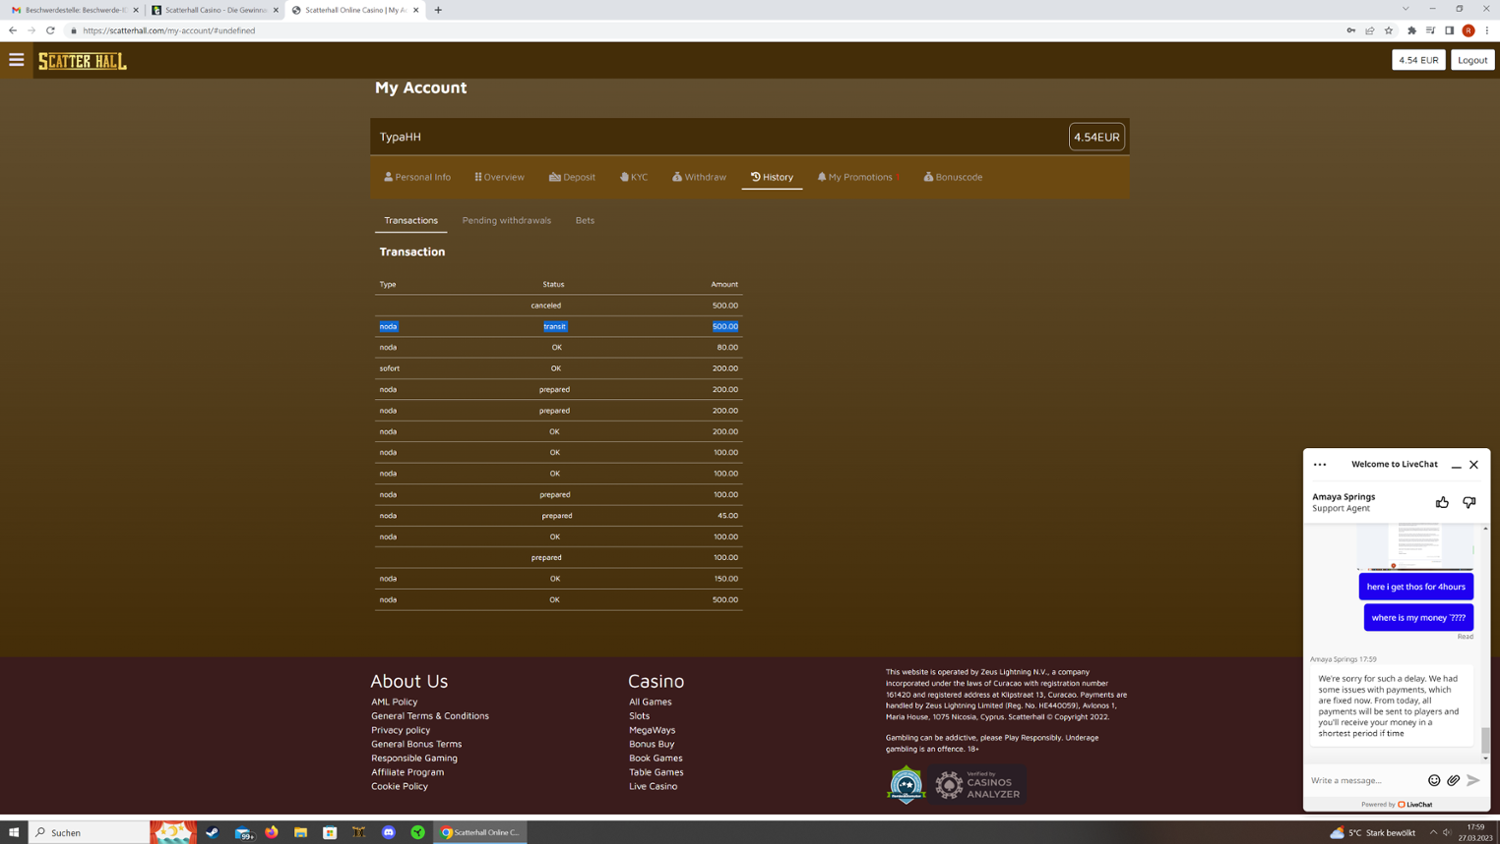This screenshot has height=844, width=1500.
Task: Open AML Policy link
Action: pos(394,702)
